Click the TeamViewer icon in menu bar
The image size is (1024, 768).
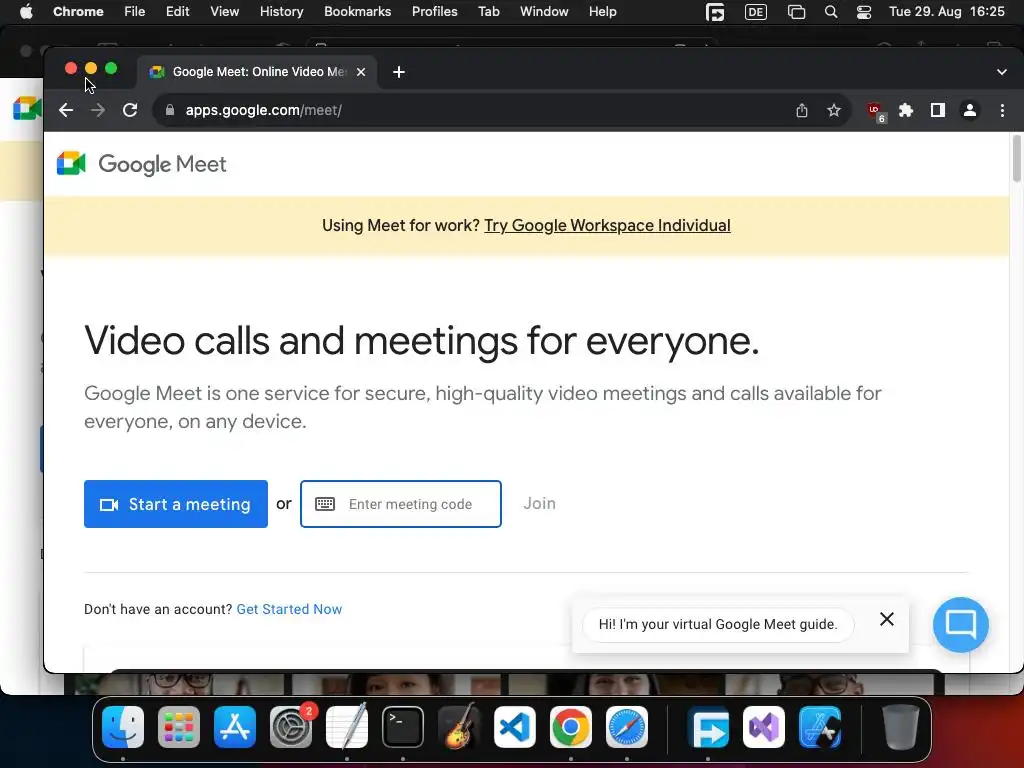point(715,12)
